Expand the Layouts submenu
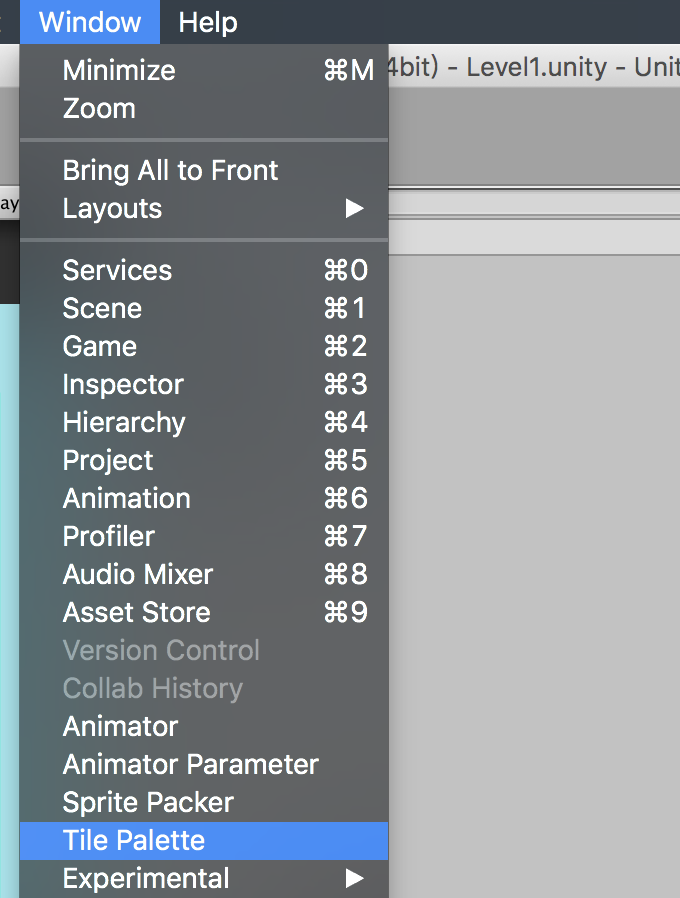 pyautogui.click(x=112, y=208)
